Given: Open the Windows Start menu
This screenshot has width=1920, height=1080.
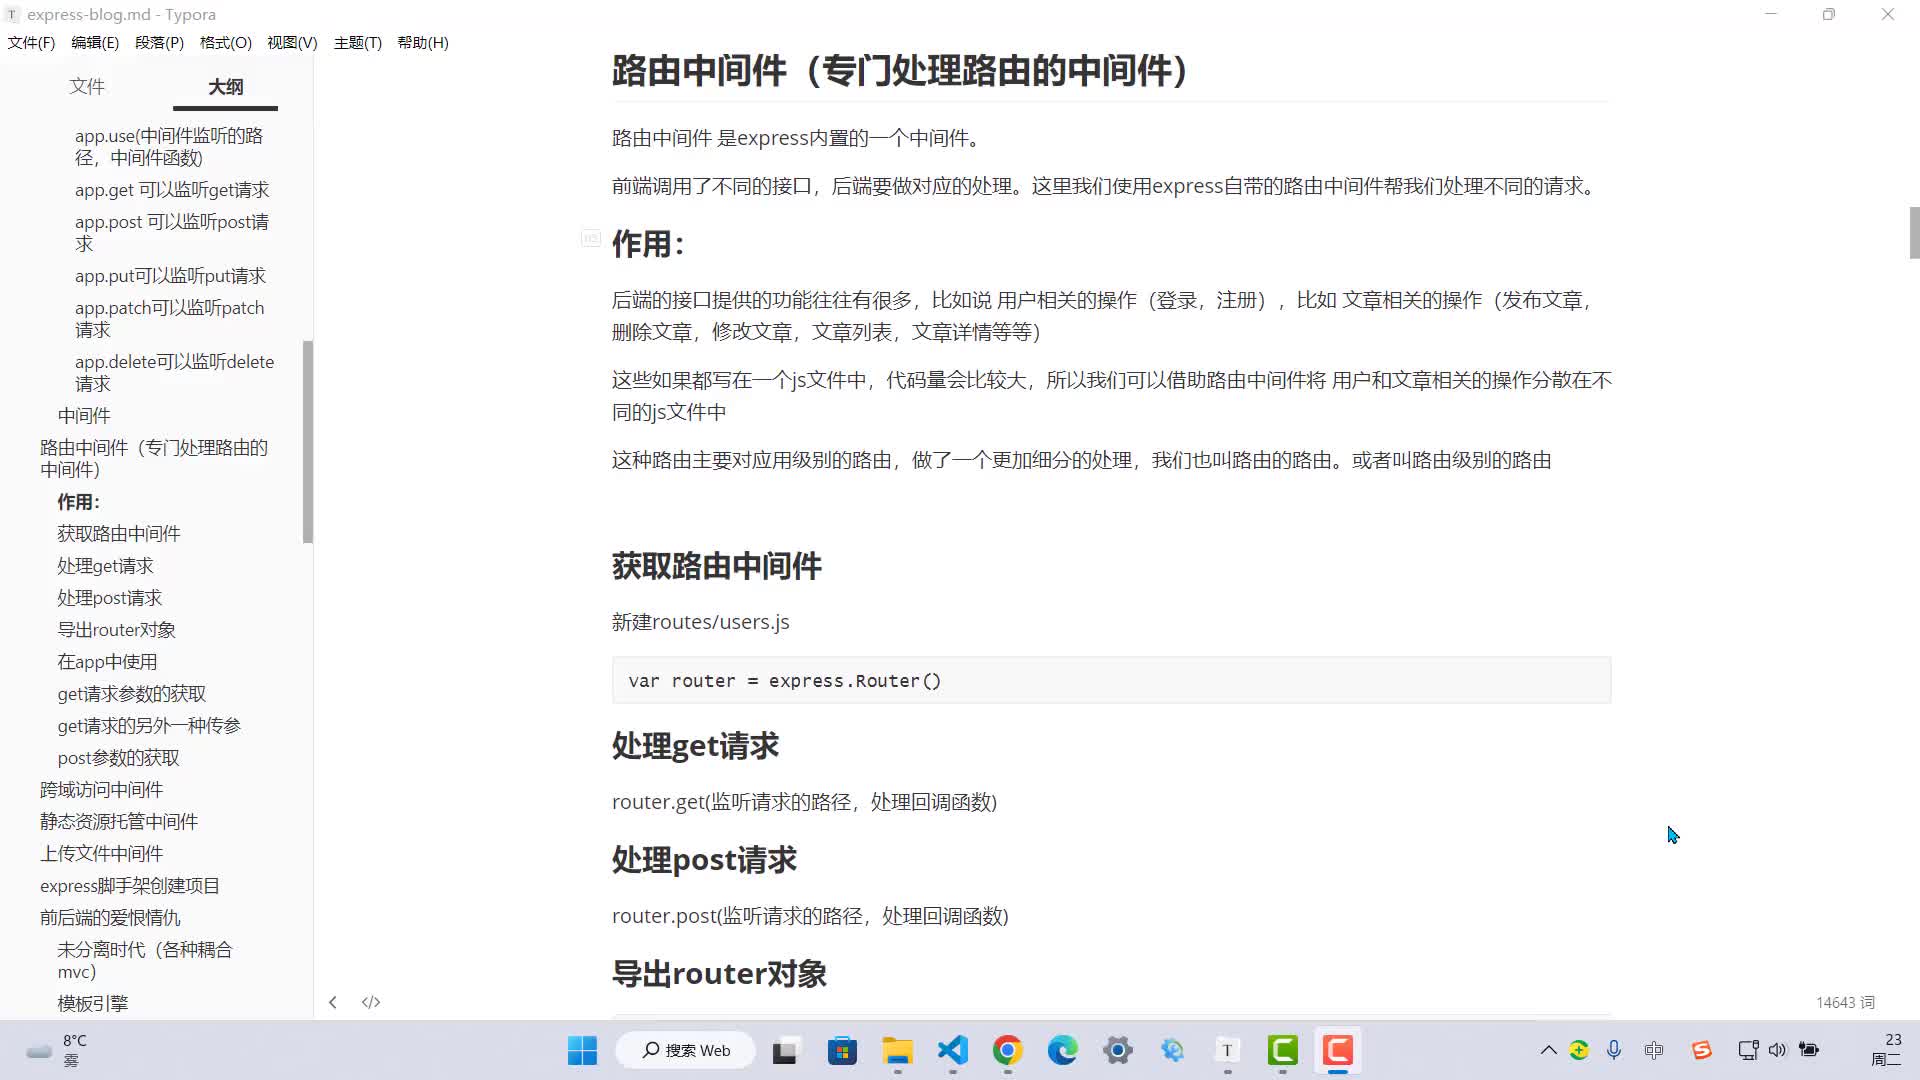Looking at the screenshot, I should [582, 1050].
